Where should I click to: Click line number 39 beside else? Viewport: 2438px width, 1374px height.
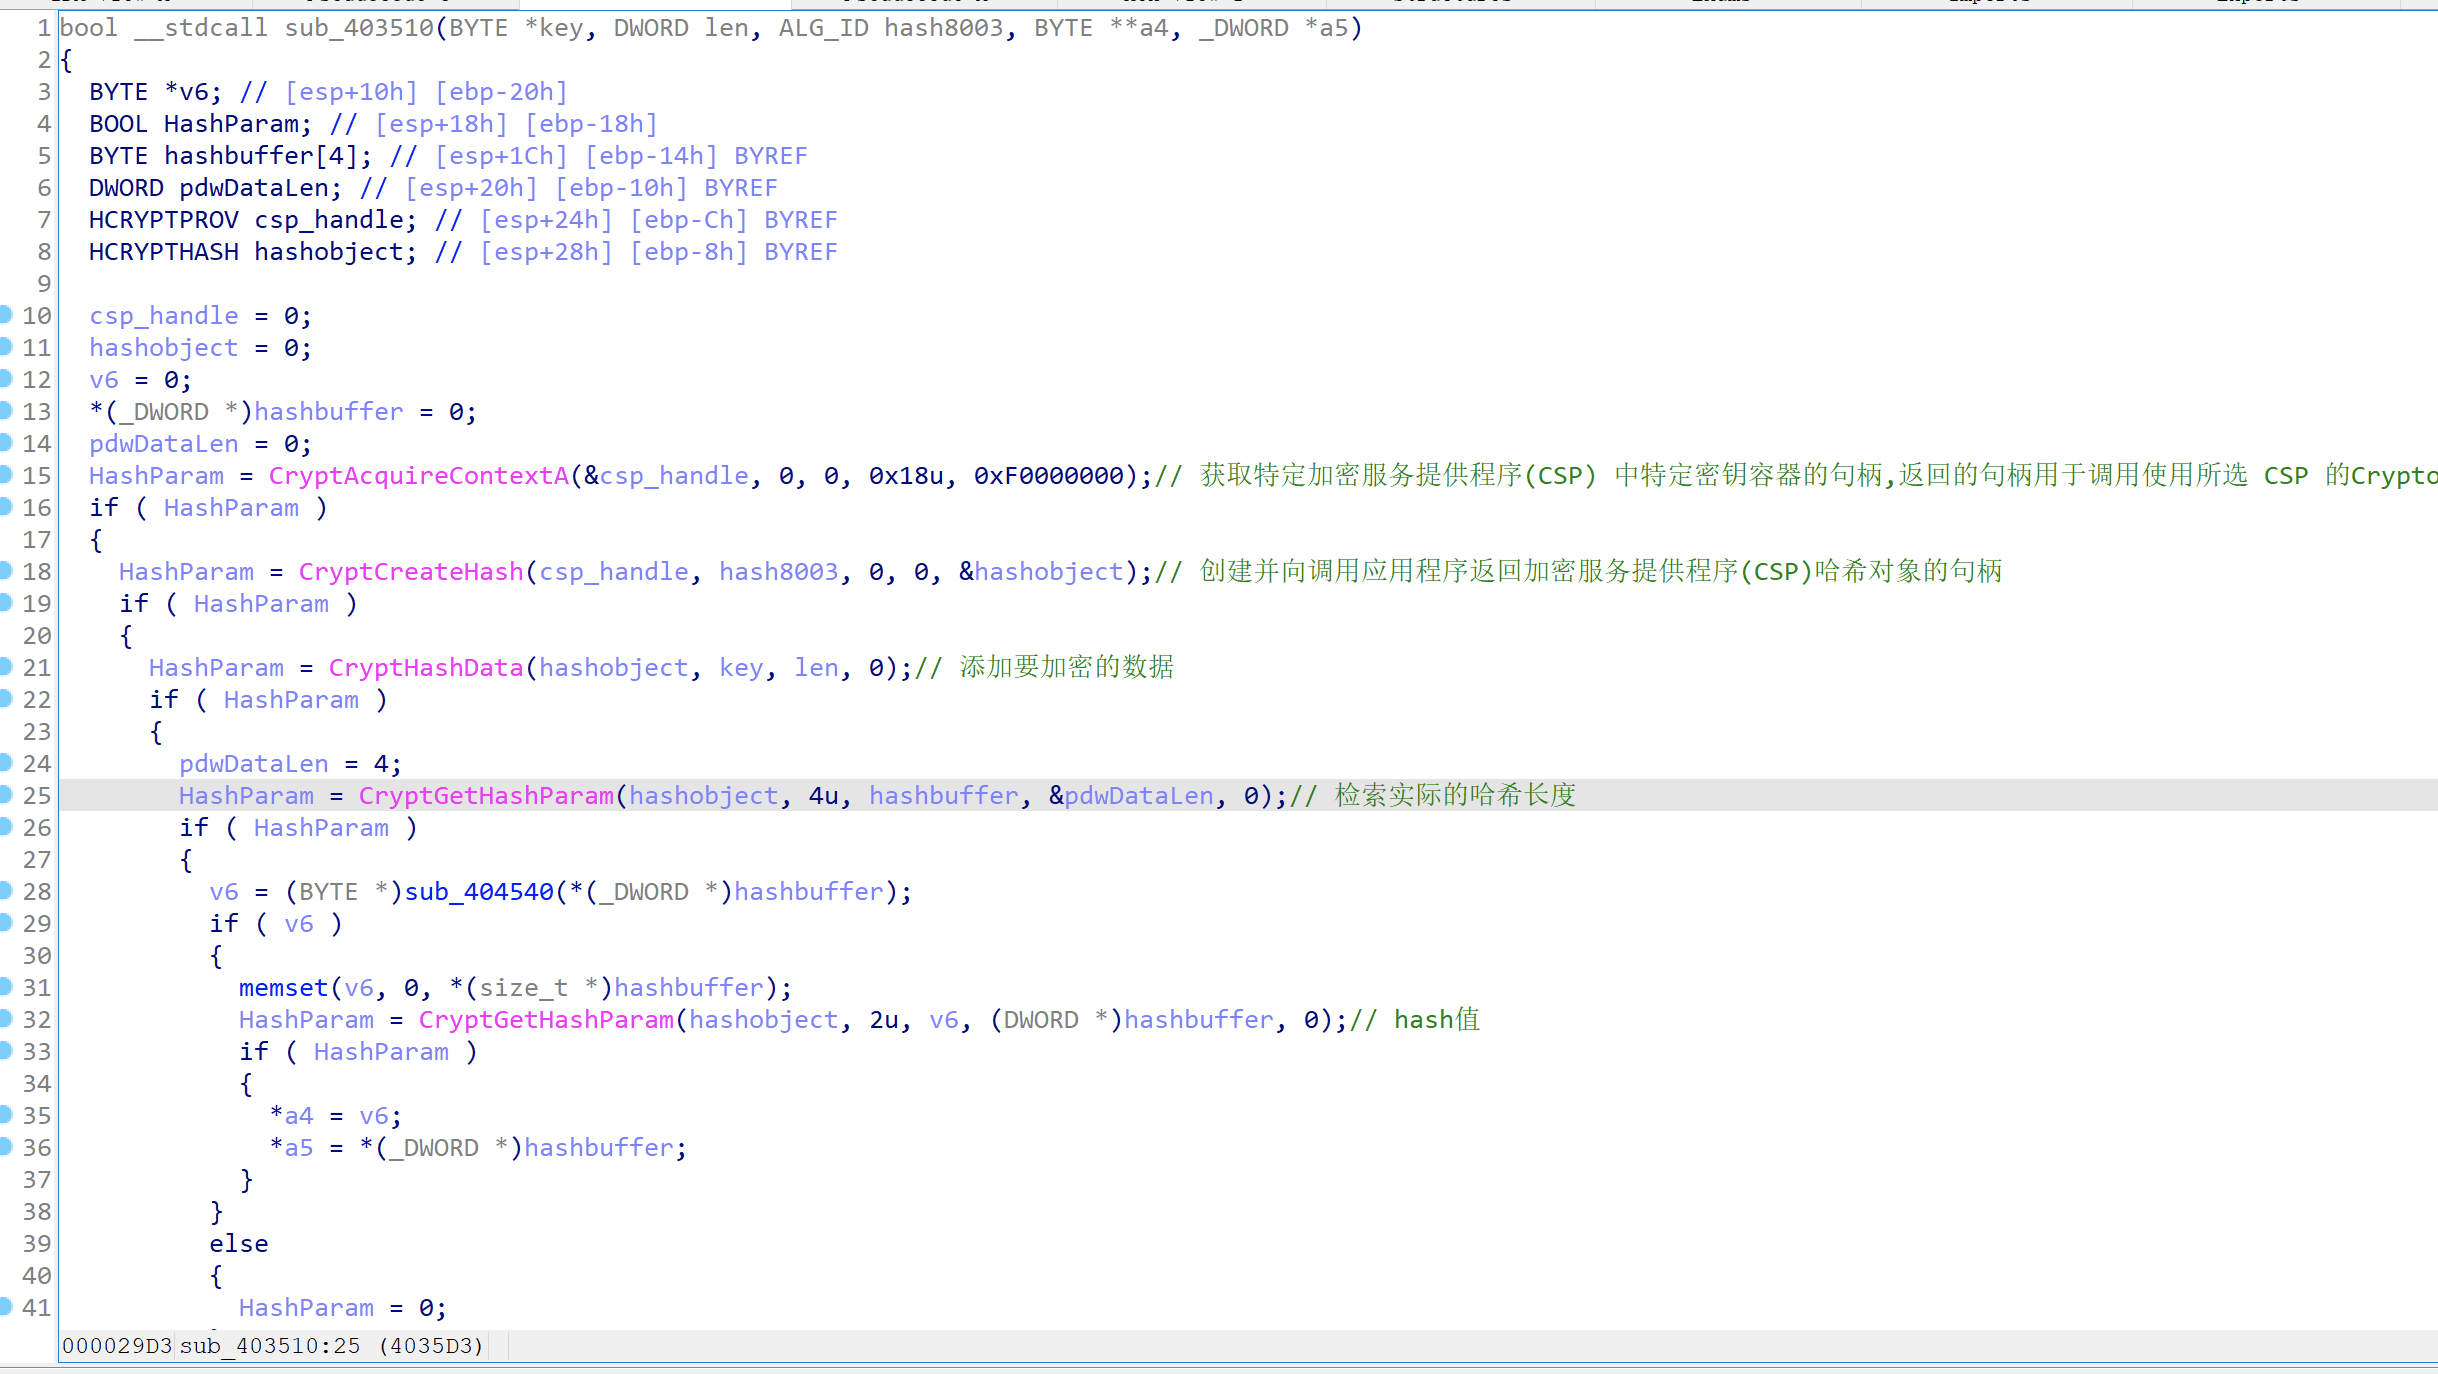pos(36,1244)
